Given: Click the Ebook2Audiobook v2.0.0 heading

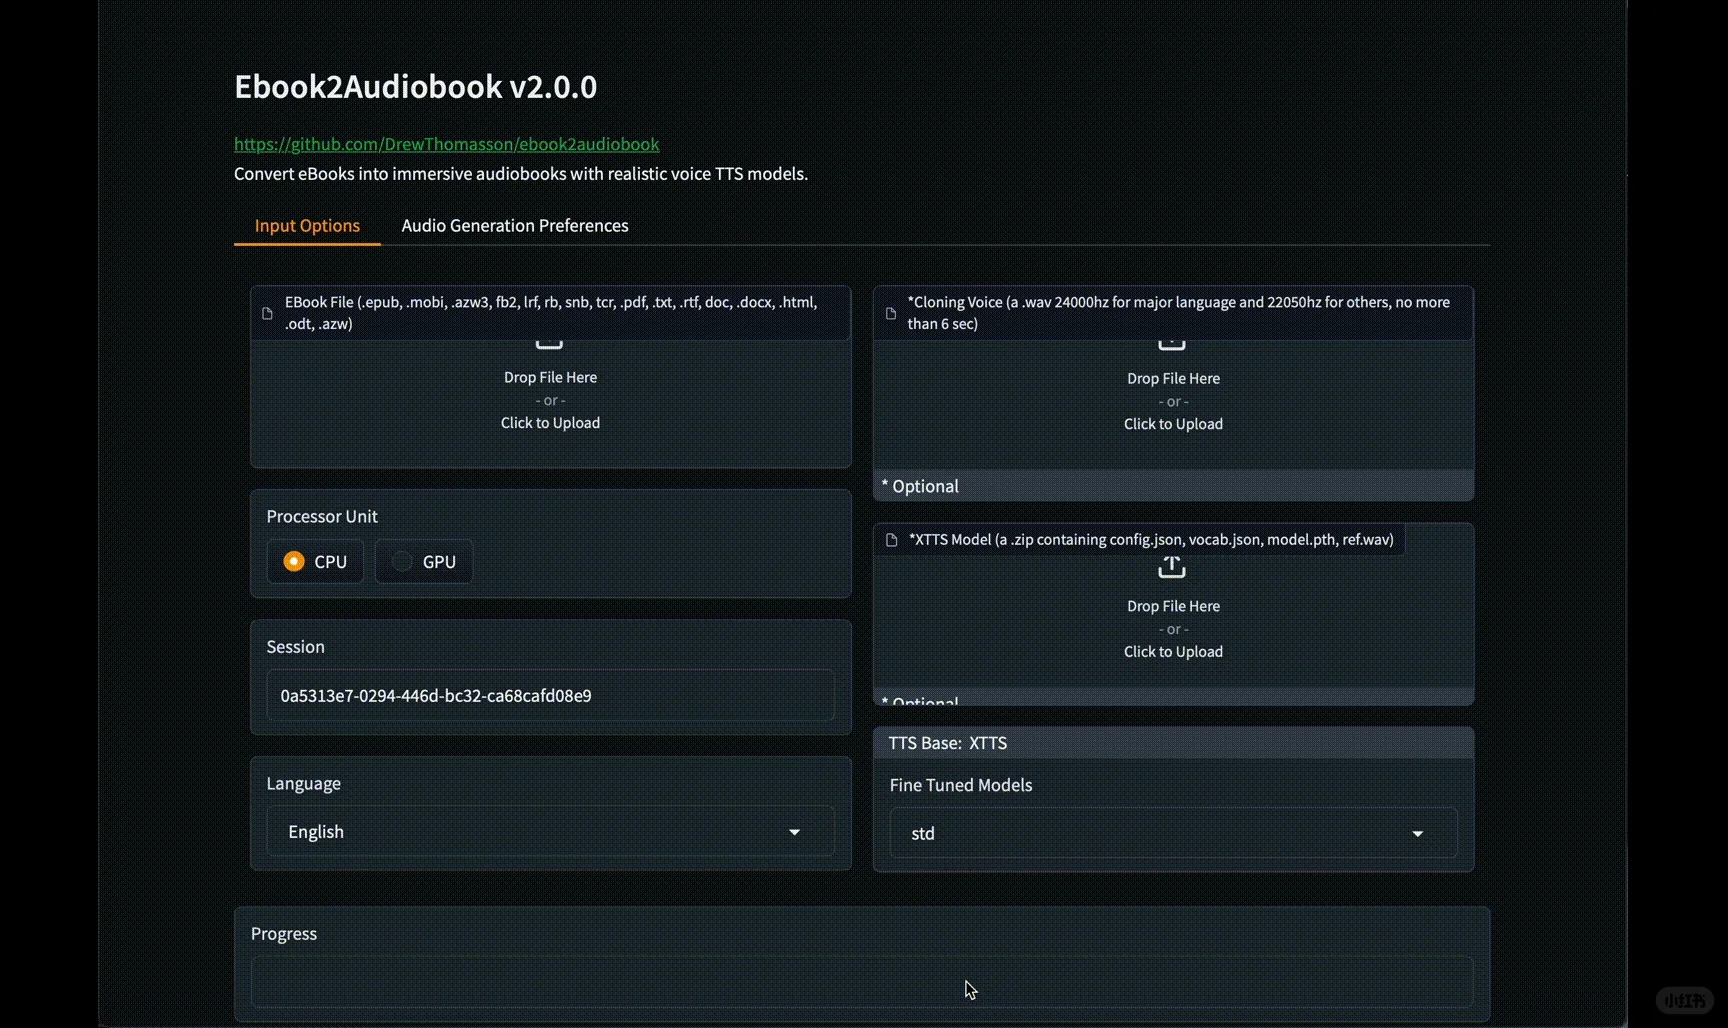Looking at the screenshot, I should 416,87.
